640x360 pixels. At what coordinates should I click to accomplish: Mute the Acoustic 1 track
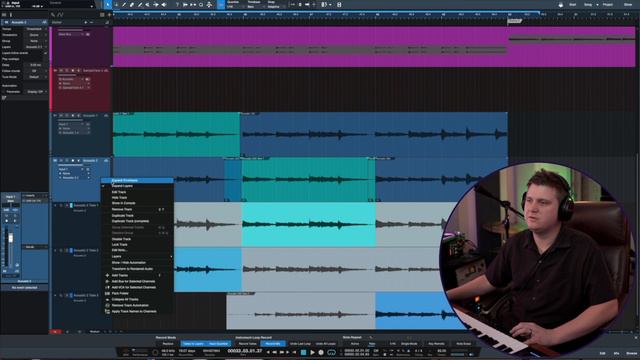click(x=61, y=116)
